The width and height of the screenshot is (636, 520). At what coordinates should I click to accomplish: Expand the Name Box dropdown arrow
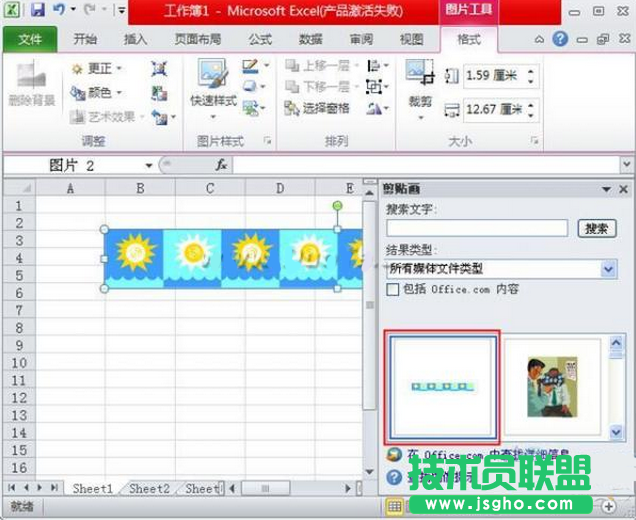tap(149, 165)
